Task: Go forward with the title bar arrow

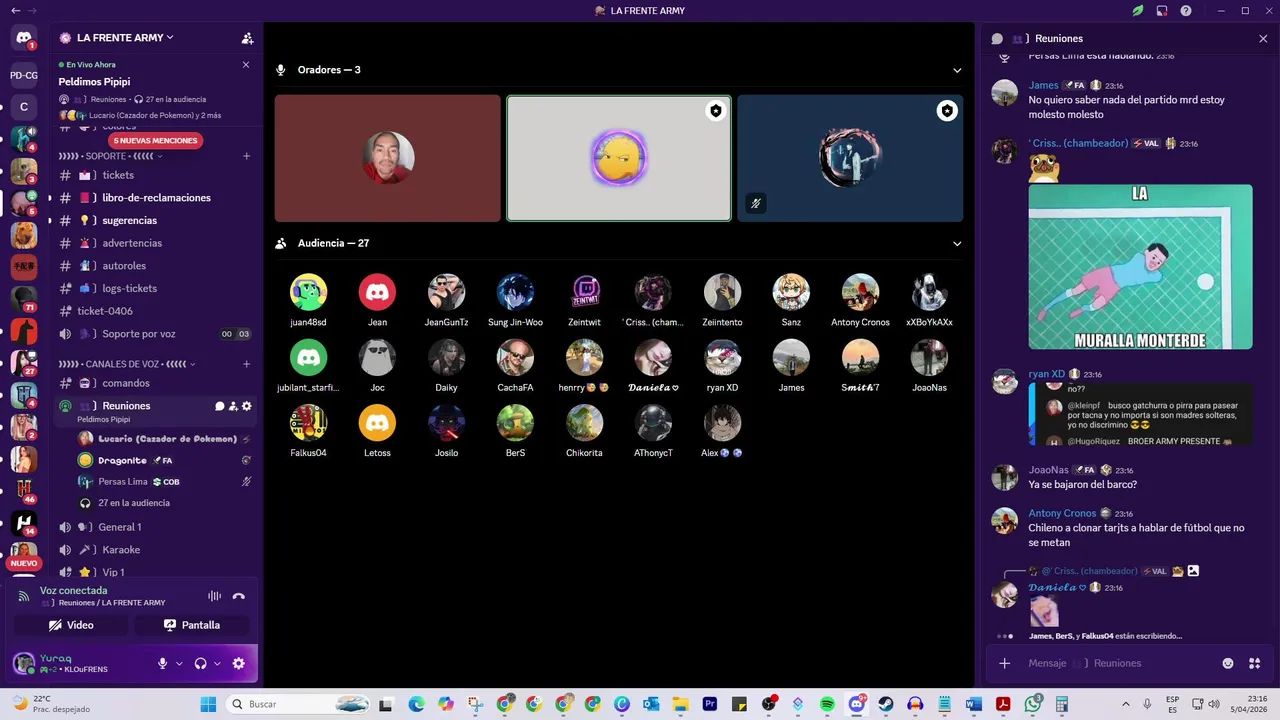Action: (31, 11)
